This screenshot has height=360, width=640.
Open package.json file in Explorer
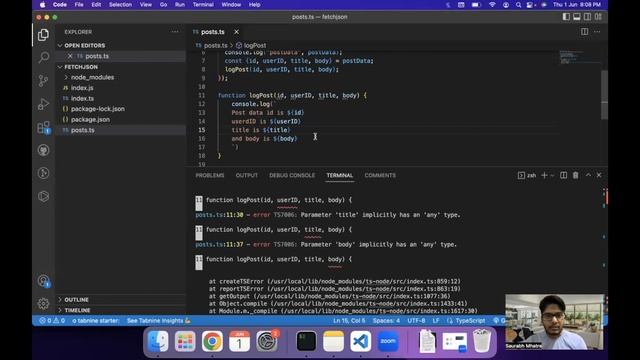(90, 120)
